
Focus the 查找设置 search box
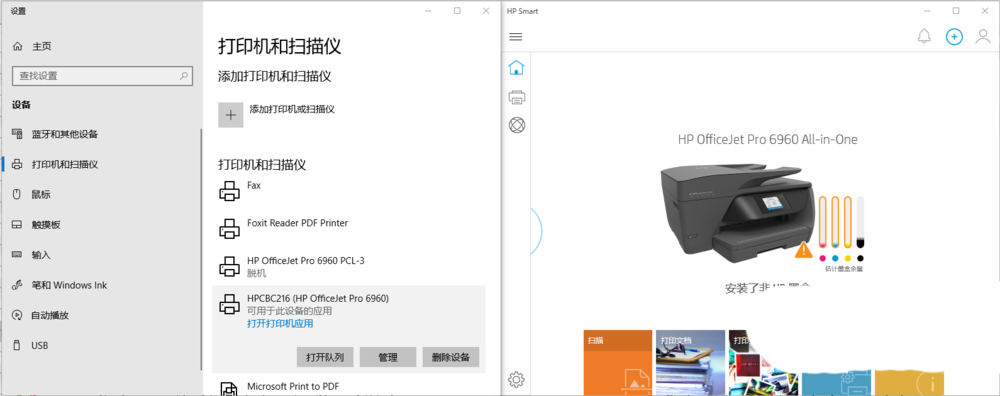click(x=102, y=76)
